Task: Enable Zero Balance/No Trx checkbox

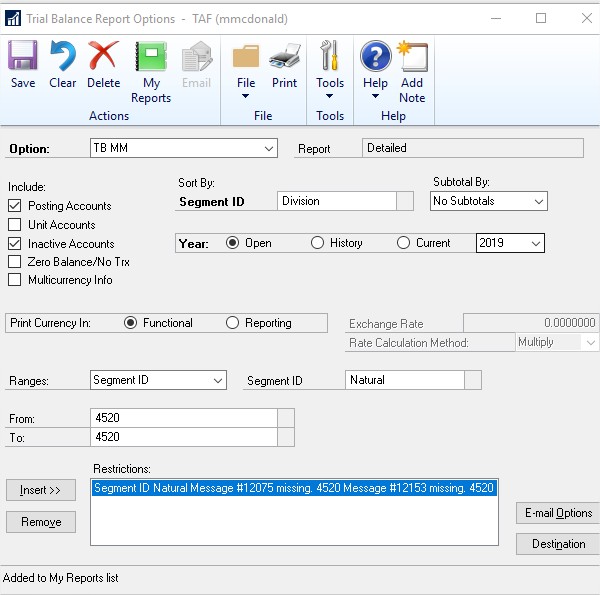Action: [x=15, y=262]
